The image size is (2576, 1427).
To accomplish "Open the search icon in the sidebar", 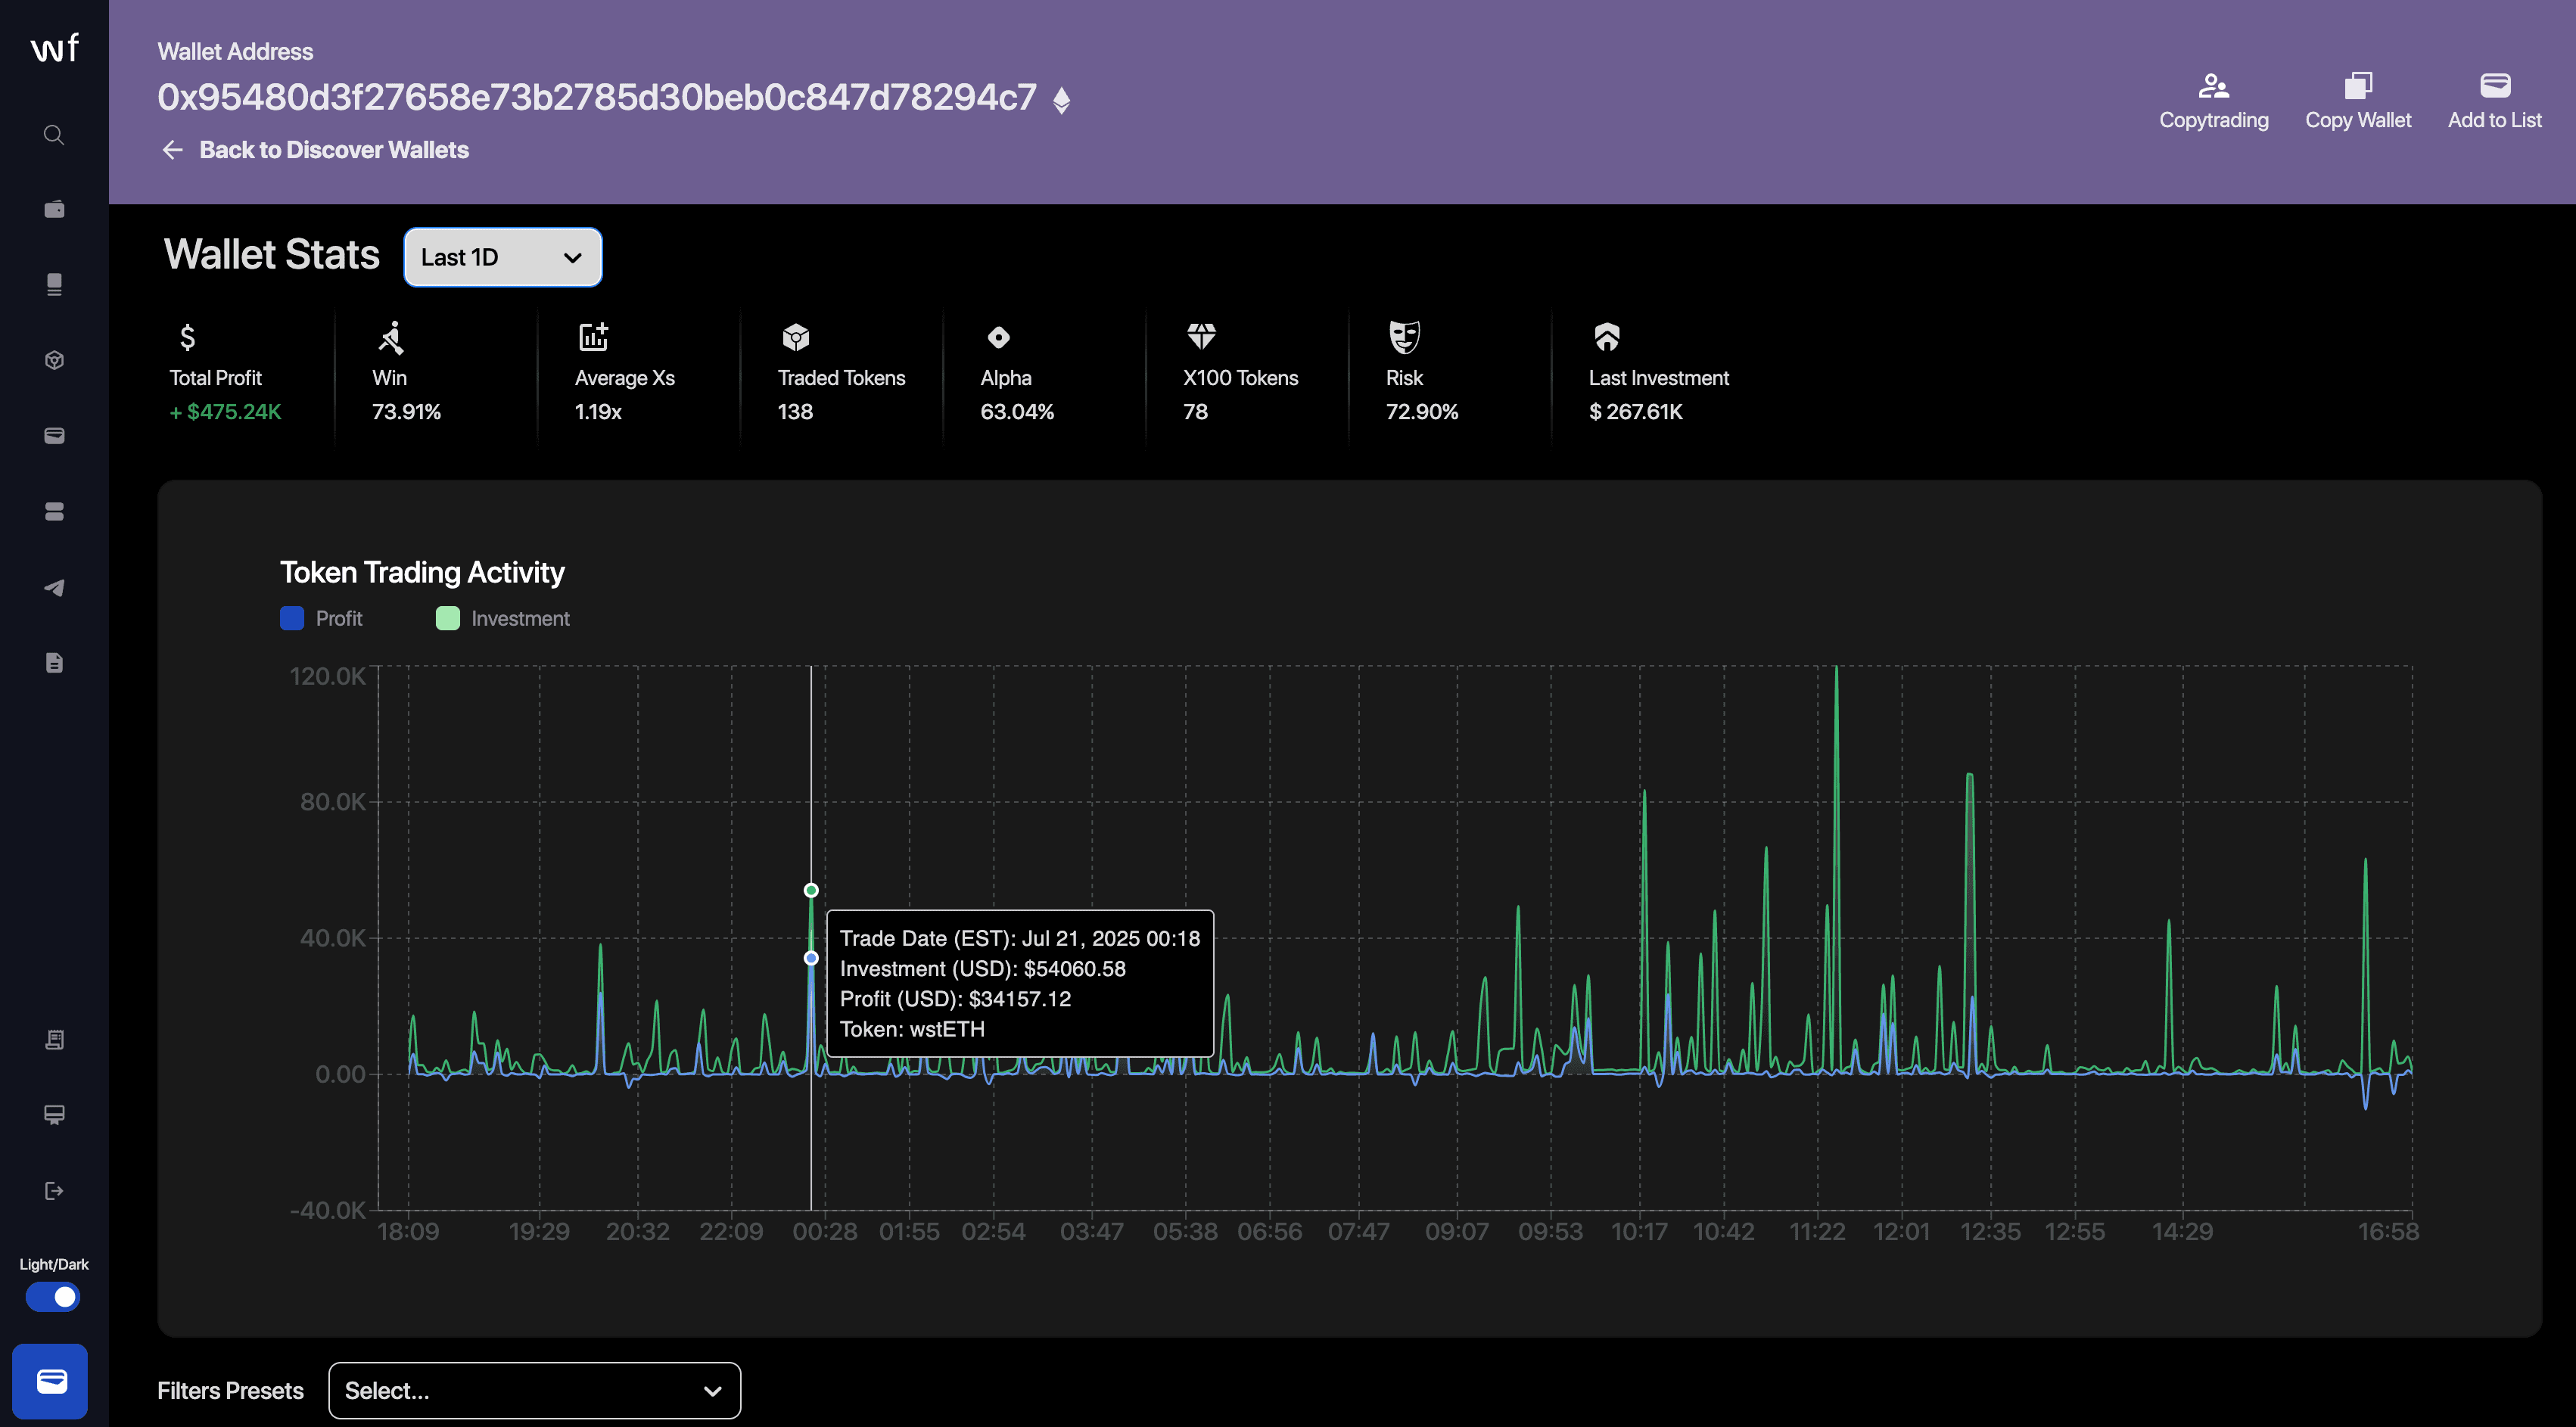I will (x=53, y=135).
